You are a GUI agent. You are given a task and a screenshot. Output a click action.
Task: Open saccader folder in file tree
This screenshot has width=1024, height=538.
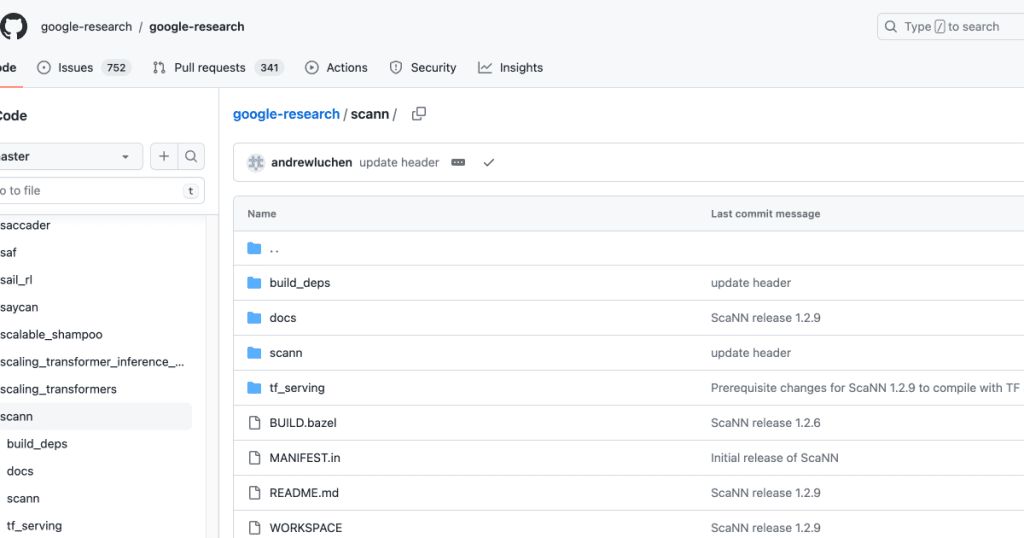pos(25,225)
